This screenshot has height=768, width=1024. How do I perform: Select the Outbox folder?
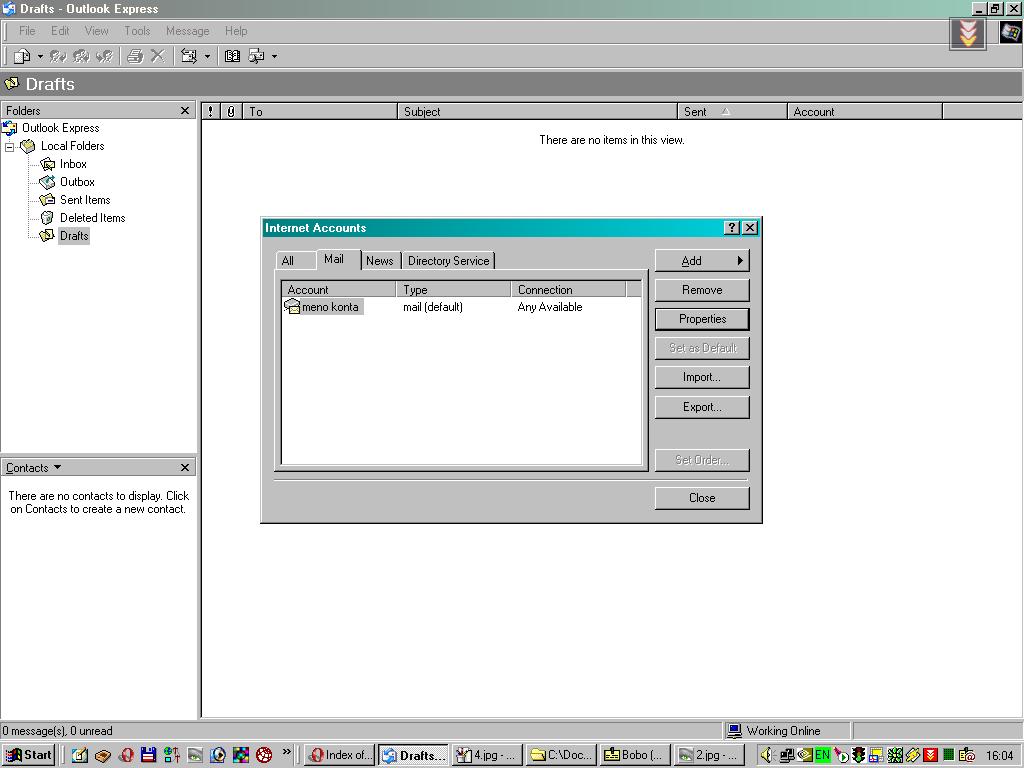click(76, 182)
